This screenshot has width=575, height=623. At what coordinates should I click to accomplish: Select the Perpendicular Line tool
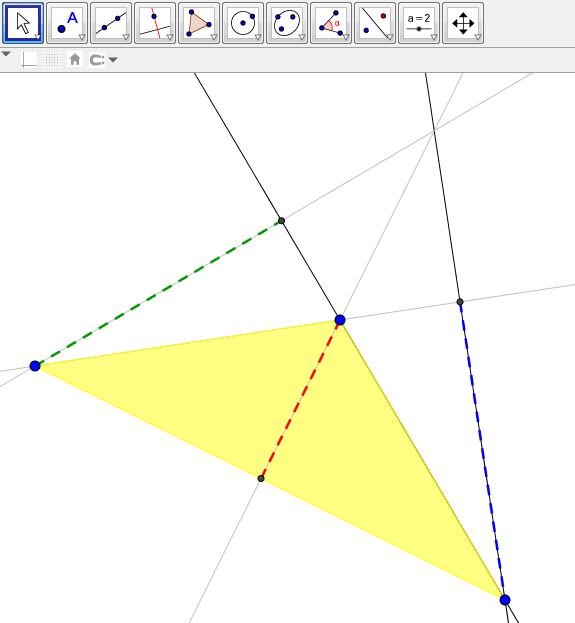click(155, 23)
